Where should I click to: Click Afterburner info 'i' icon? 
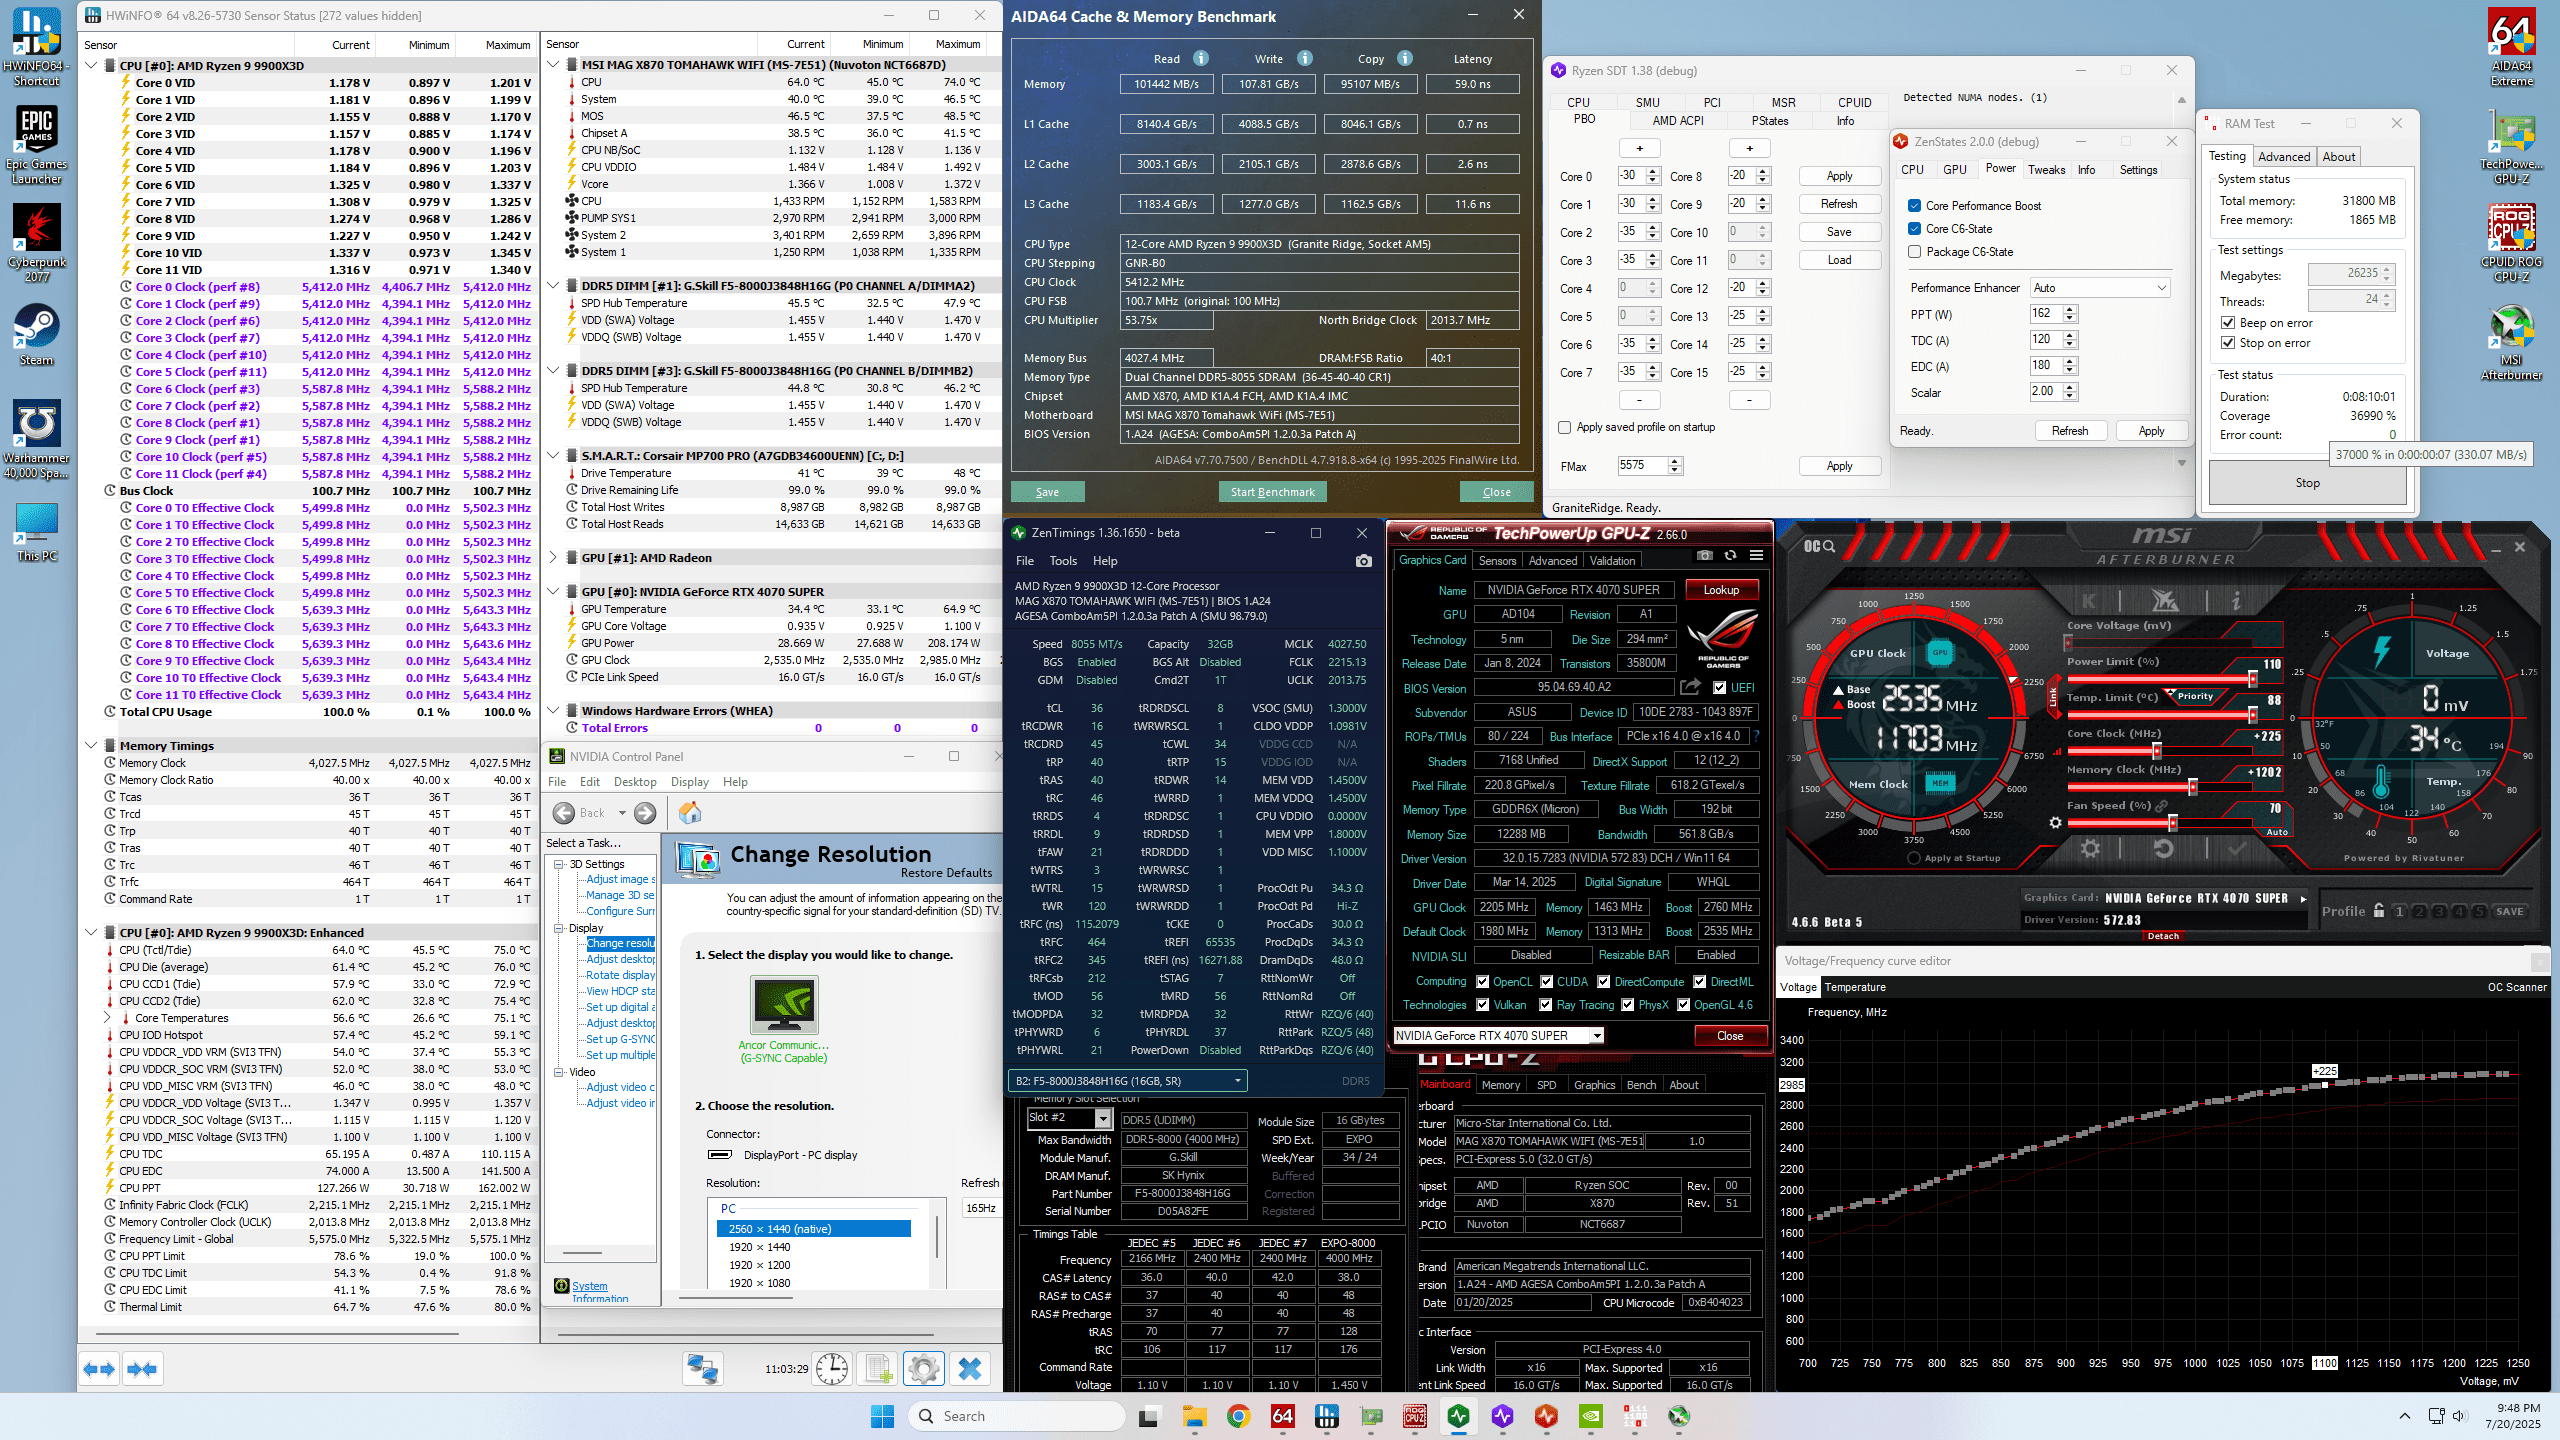pos(2236,600)
